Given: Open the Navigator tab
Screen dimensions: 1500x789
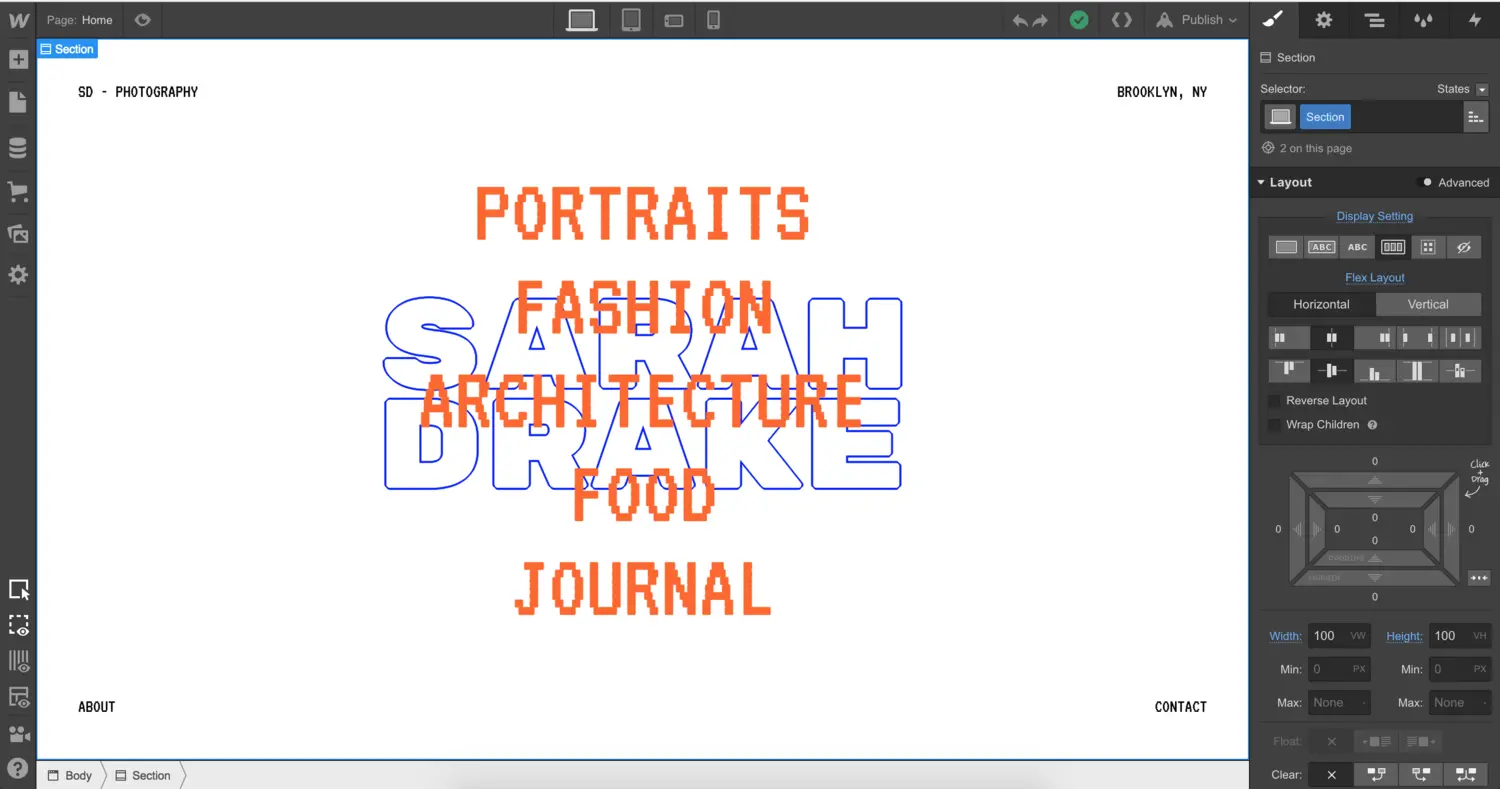Looking at the screenshot, I should (1374, 20).
